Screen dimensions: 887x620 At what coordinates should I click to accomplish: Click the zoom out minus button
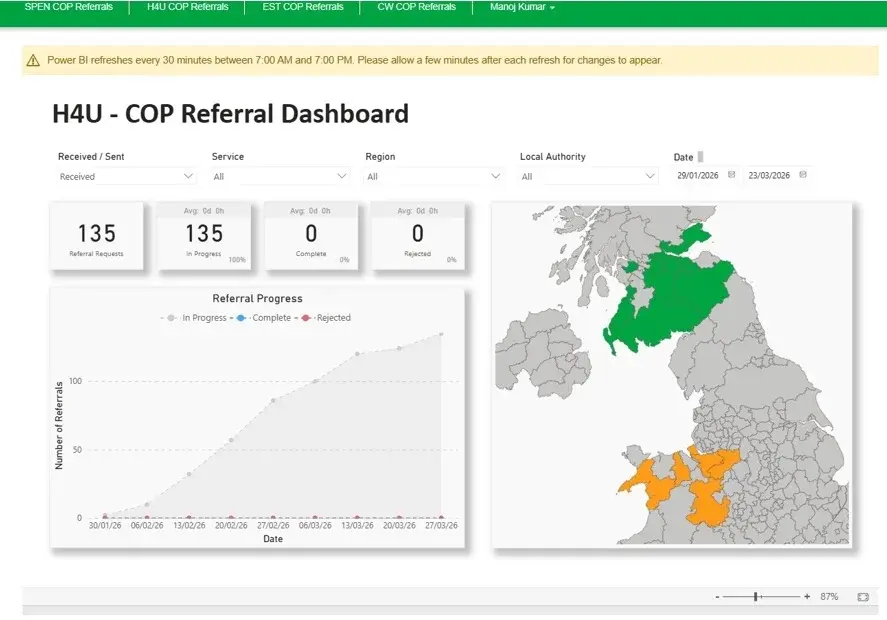point(717,597)
